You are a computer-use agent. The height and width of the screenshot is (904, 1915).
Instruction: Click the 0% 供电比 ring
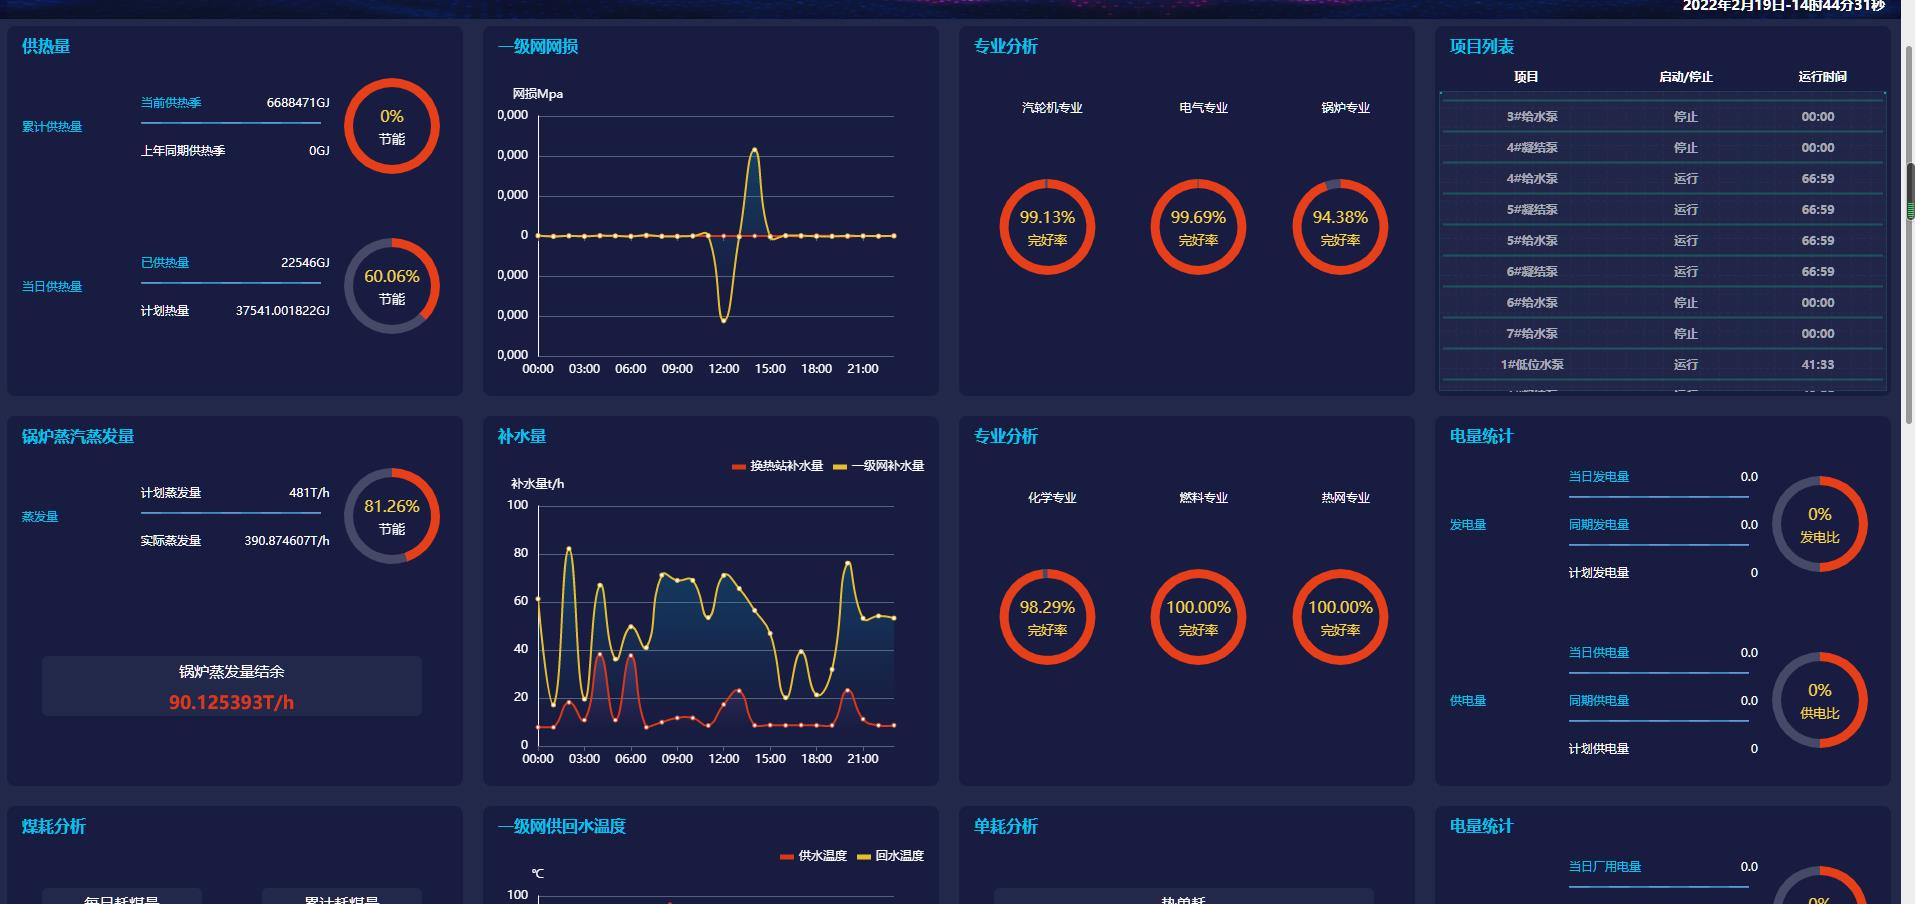coord(1820,700)
